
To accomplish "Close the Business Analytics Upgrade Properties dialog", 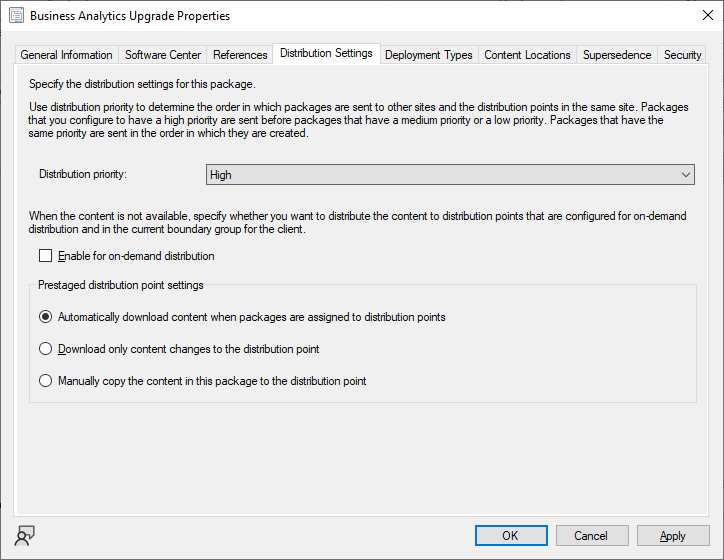I will coord(707,15).
